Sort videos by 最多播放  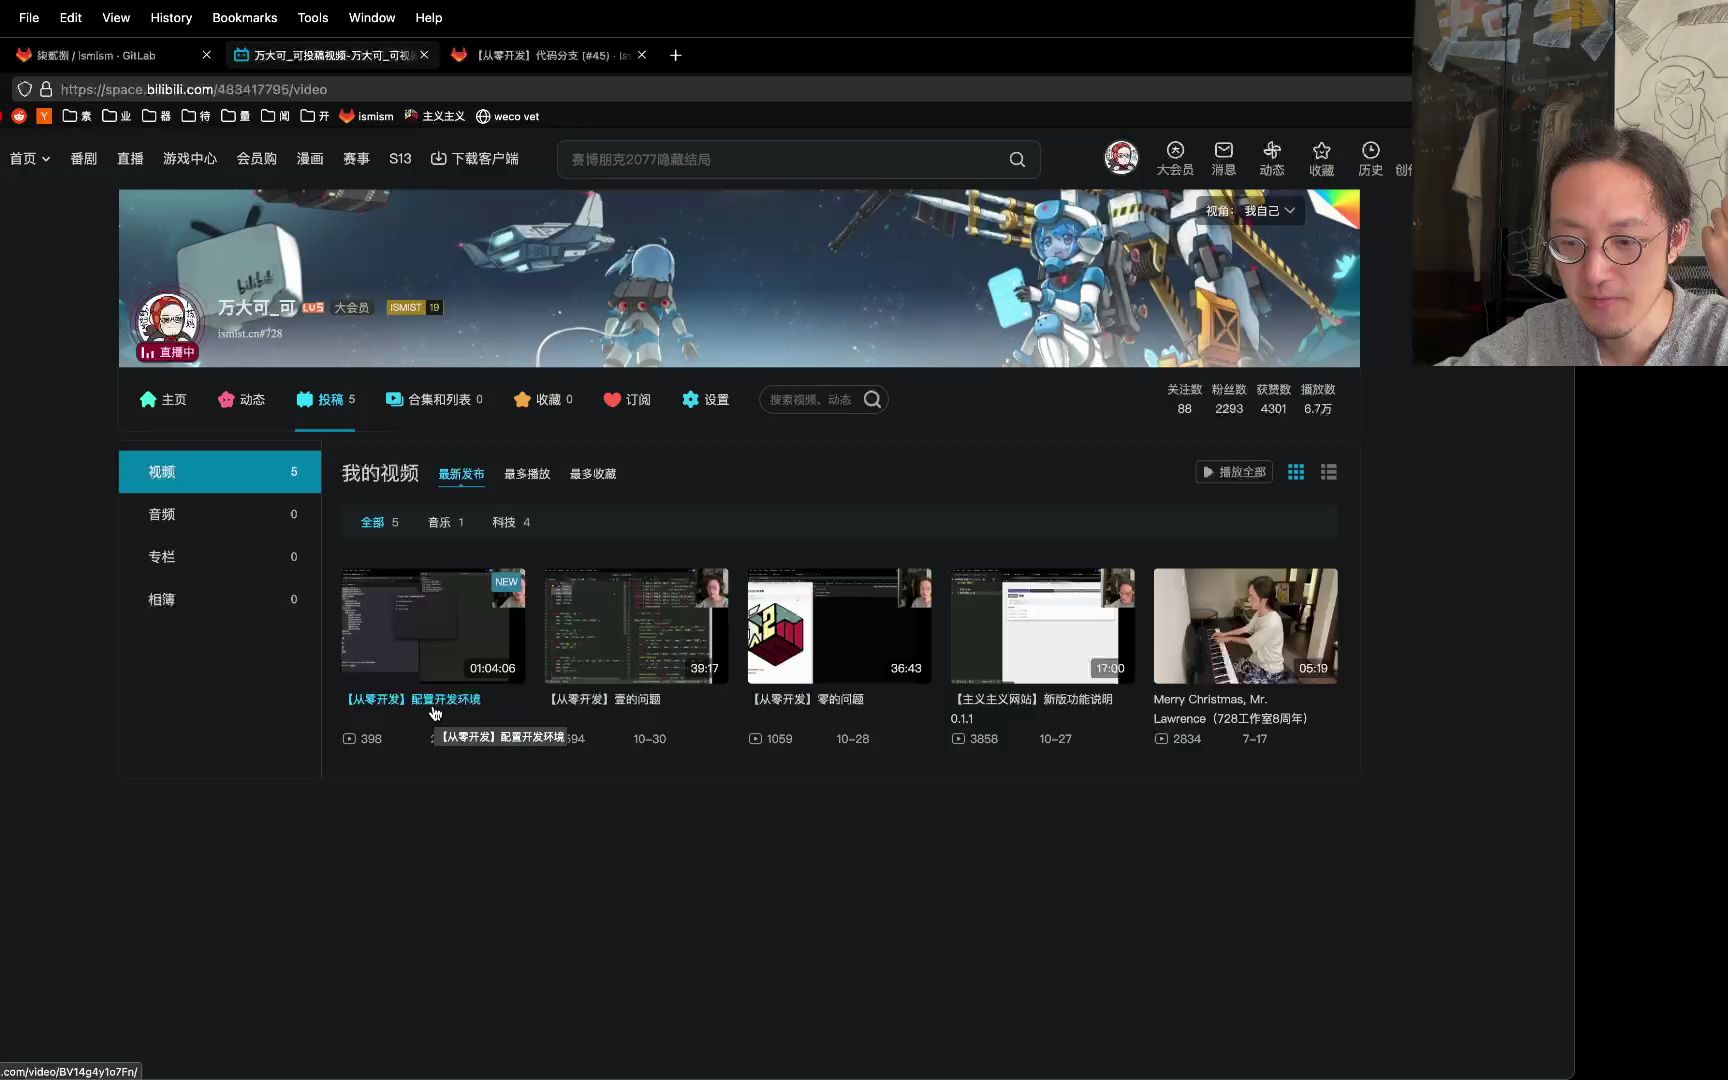[527, 474]
